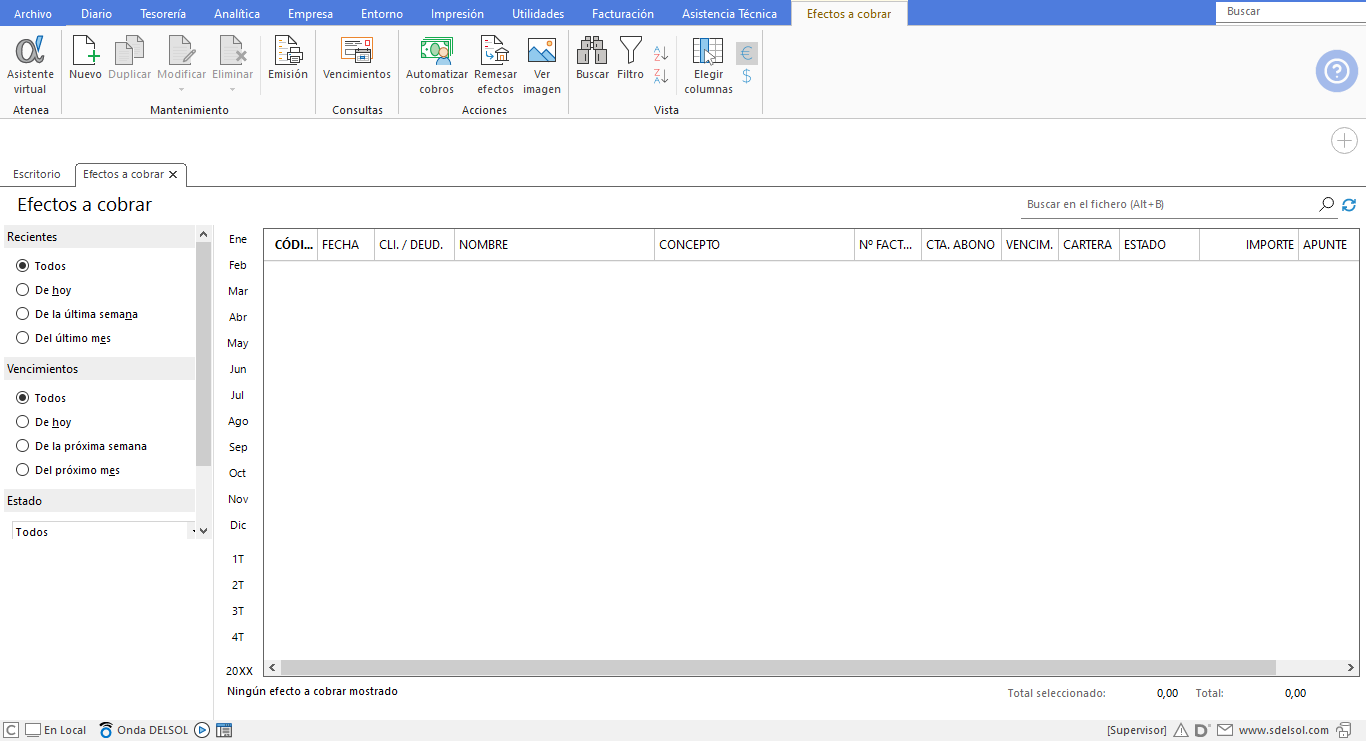Click the warning triangle status icon
Screen dimensions: 1366x741
tap(1181, 730)
